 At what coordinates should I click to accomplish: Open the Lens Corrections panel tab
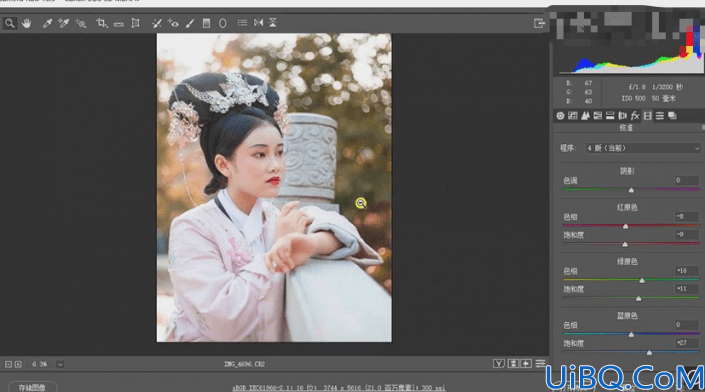click(623, 116)
